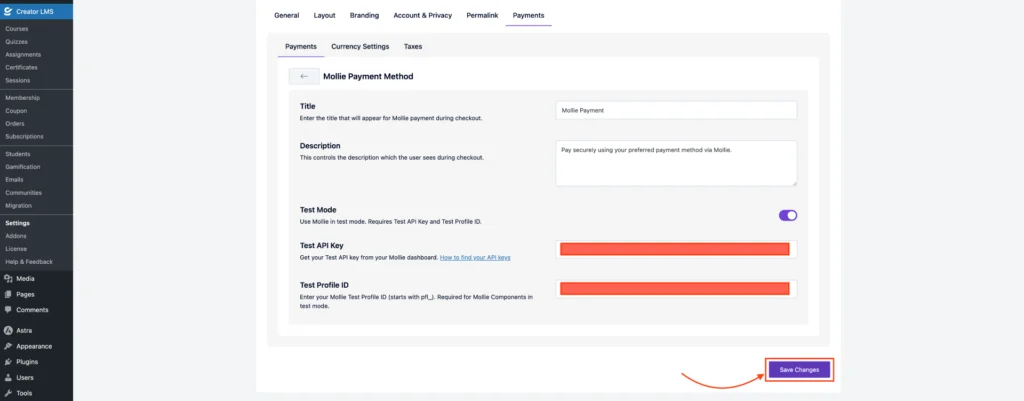Open Appearance via its paintbrush icon

(x=9, y=346)
